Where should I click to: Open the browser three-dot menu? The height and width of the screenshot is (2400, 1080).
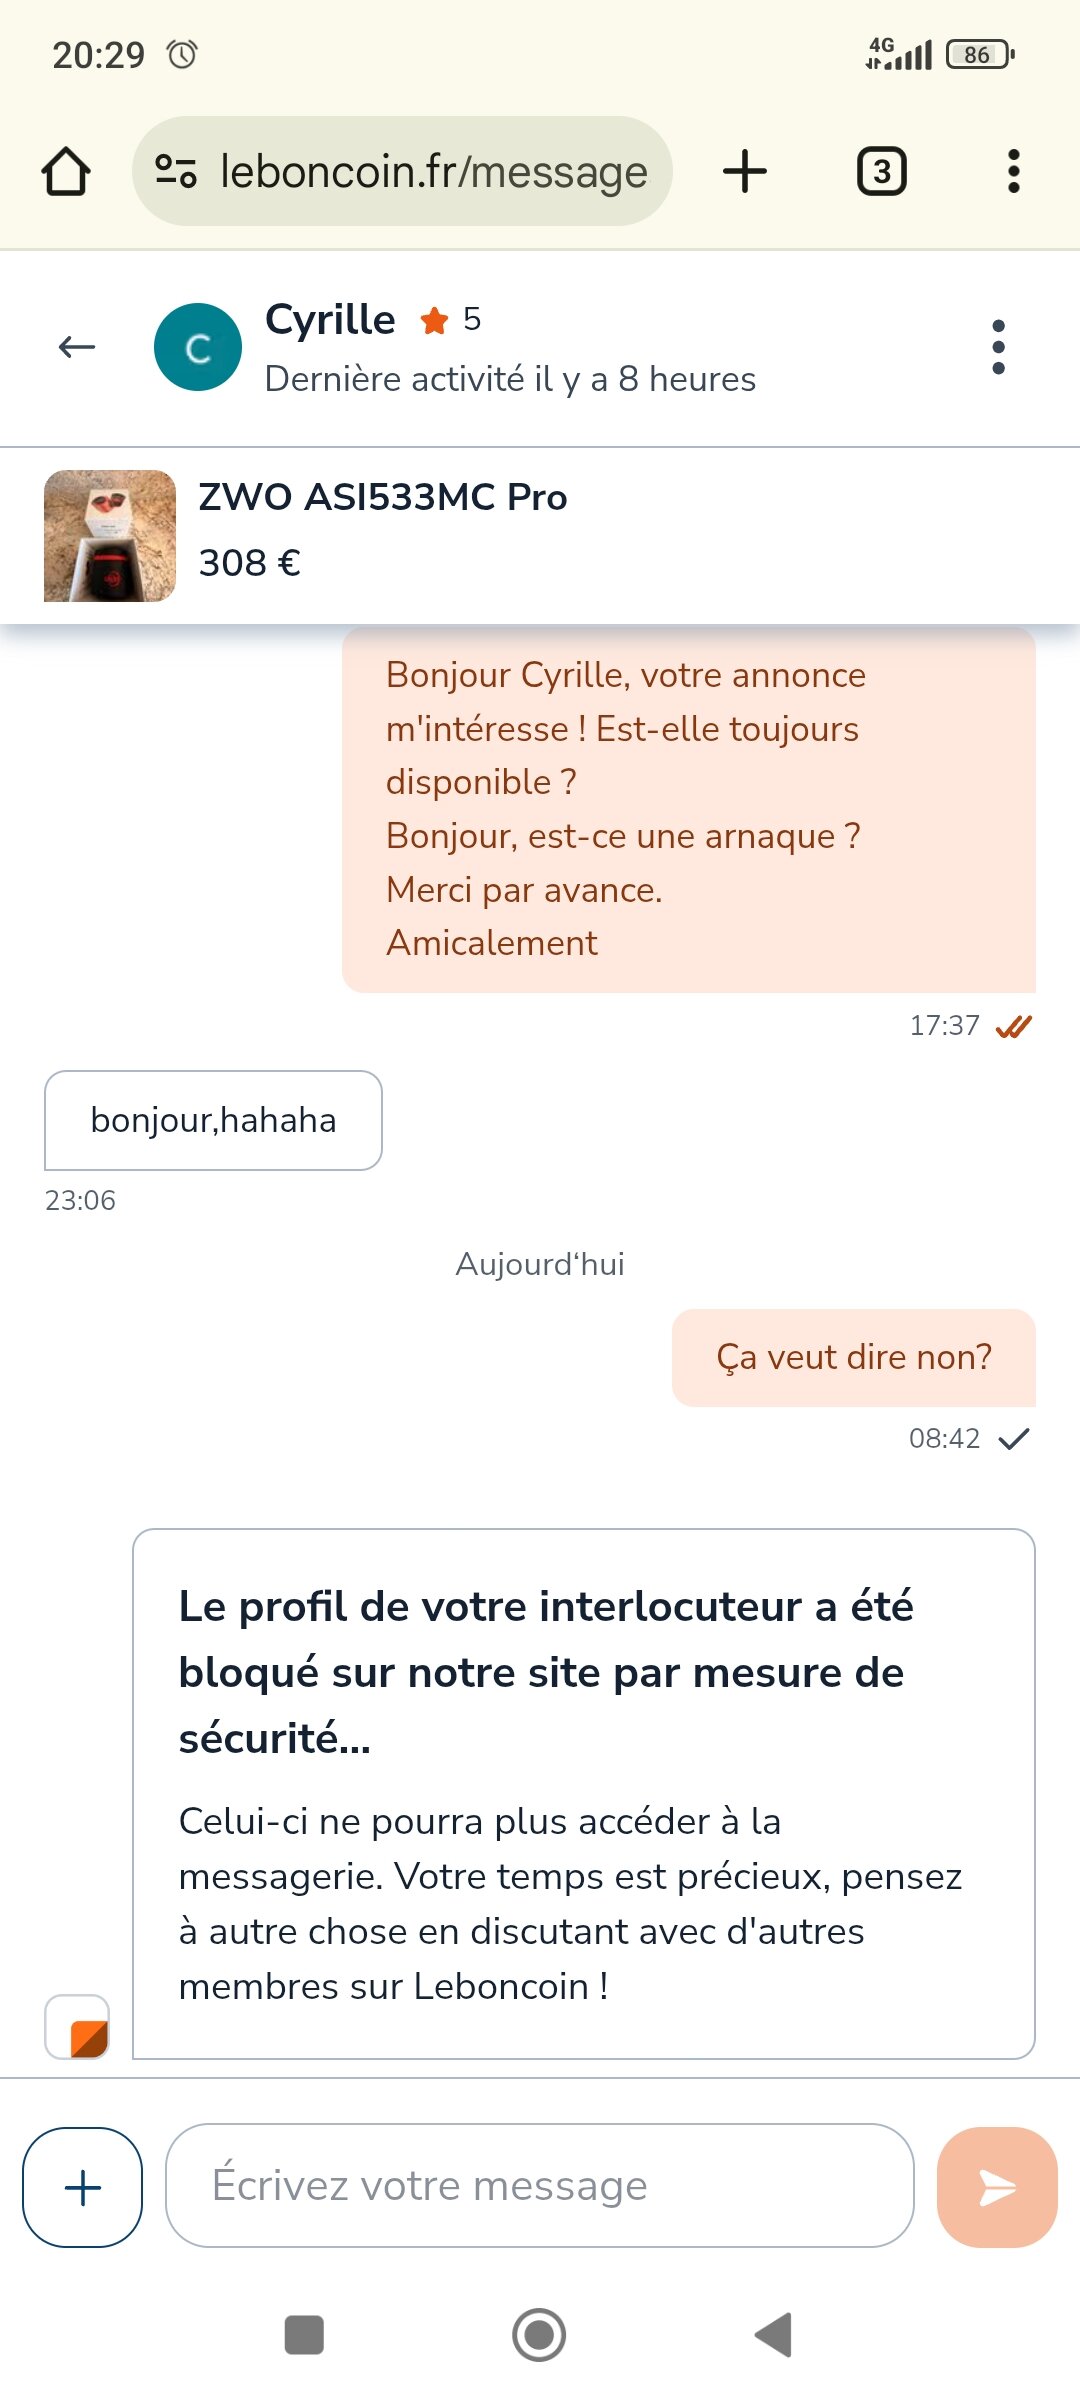pyautogui.click(x=1013, y=171)
